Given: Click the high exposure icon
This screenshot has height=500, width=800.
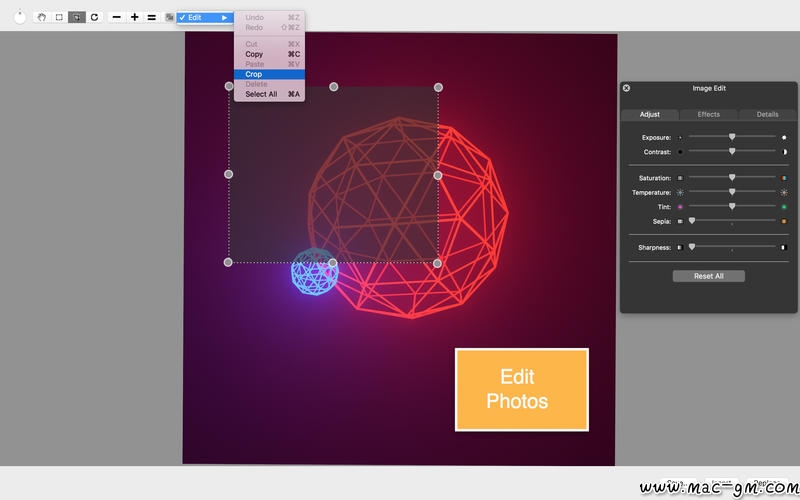Looking at the screenshot, I should (784, 137).
